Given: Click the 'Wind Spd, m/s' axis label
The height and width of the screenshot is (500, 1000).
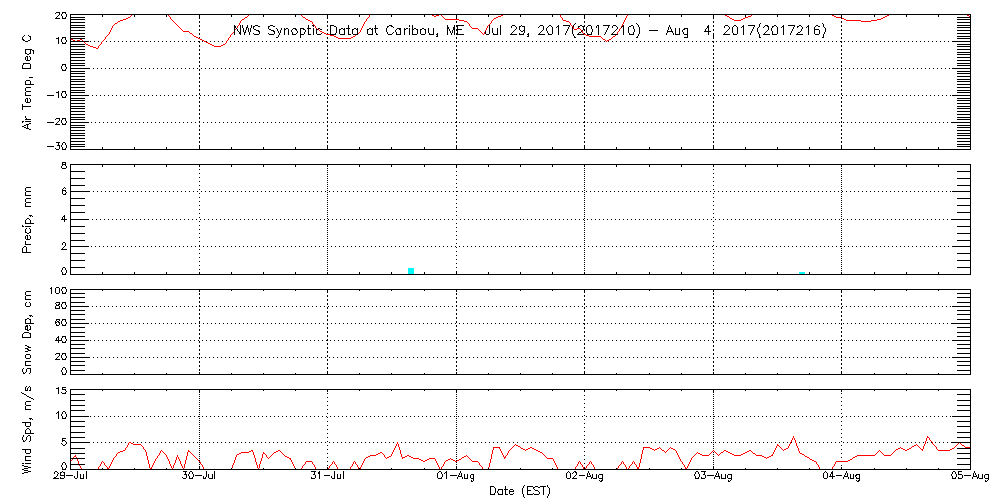Looking at the screenshot, I should [28, 429].
